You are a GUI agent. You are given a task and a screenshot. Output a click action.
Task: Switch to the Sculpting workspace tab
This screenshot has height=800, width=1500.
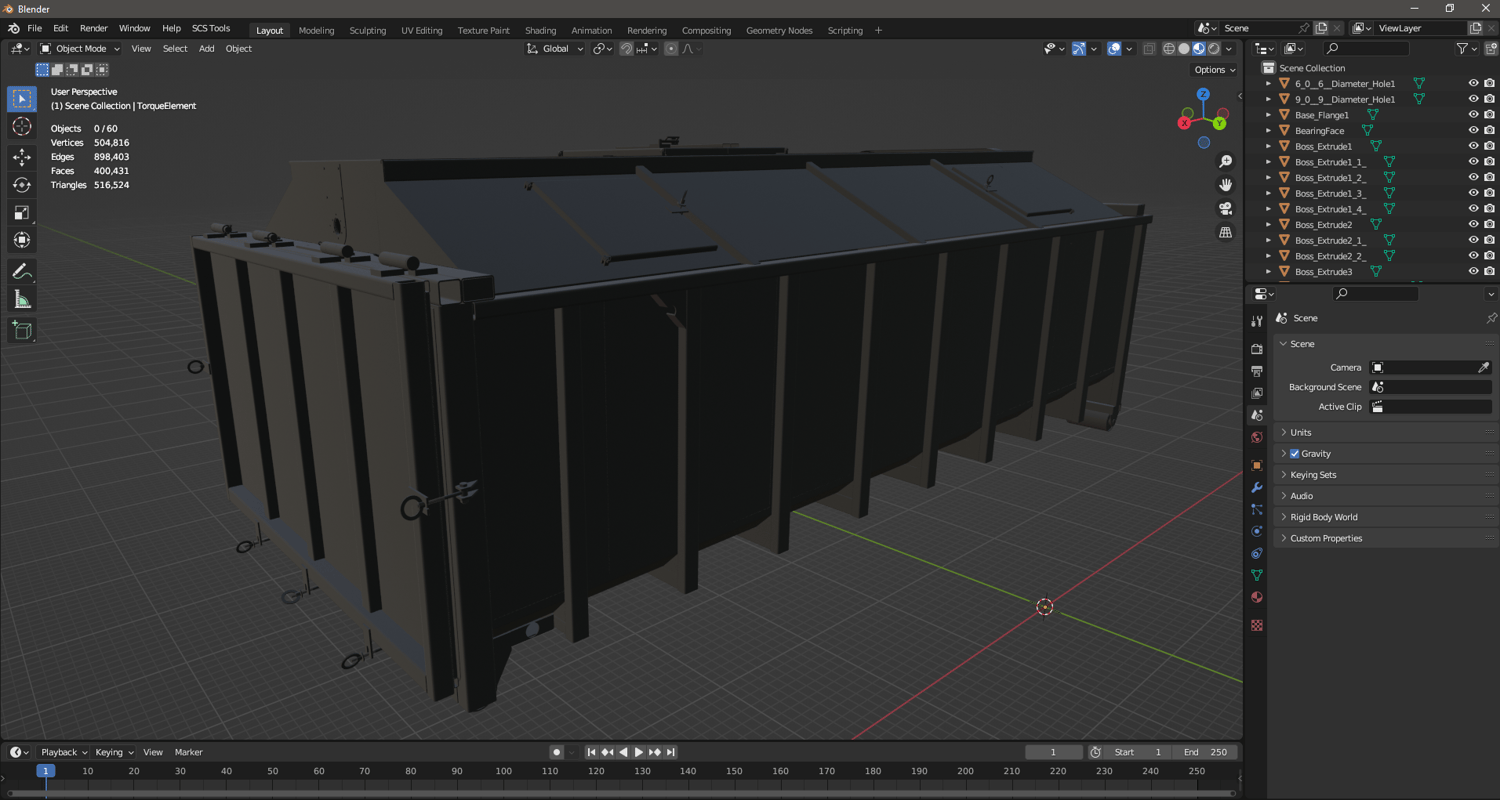(367, 30)
